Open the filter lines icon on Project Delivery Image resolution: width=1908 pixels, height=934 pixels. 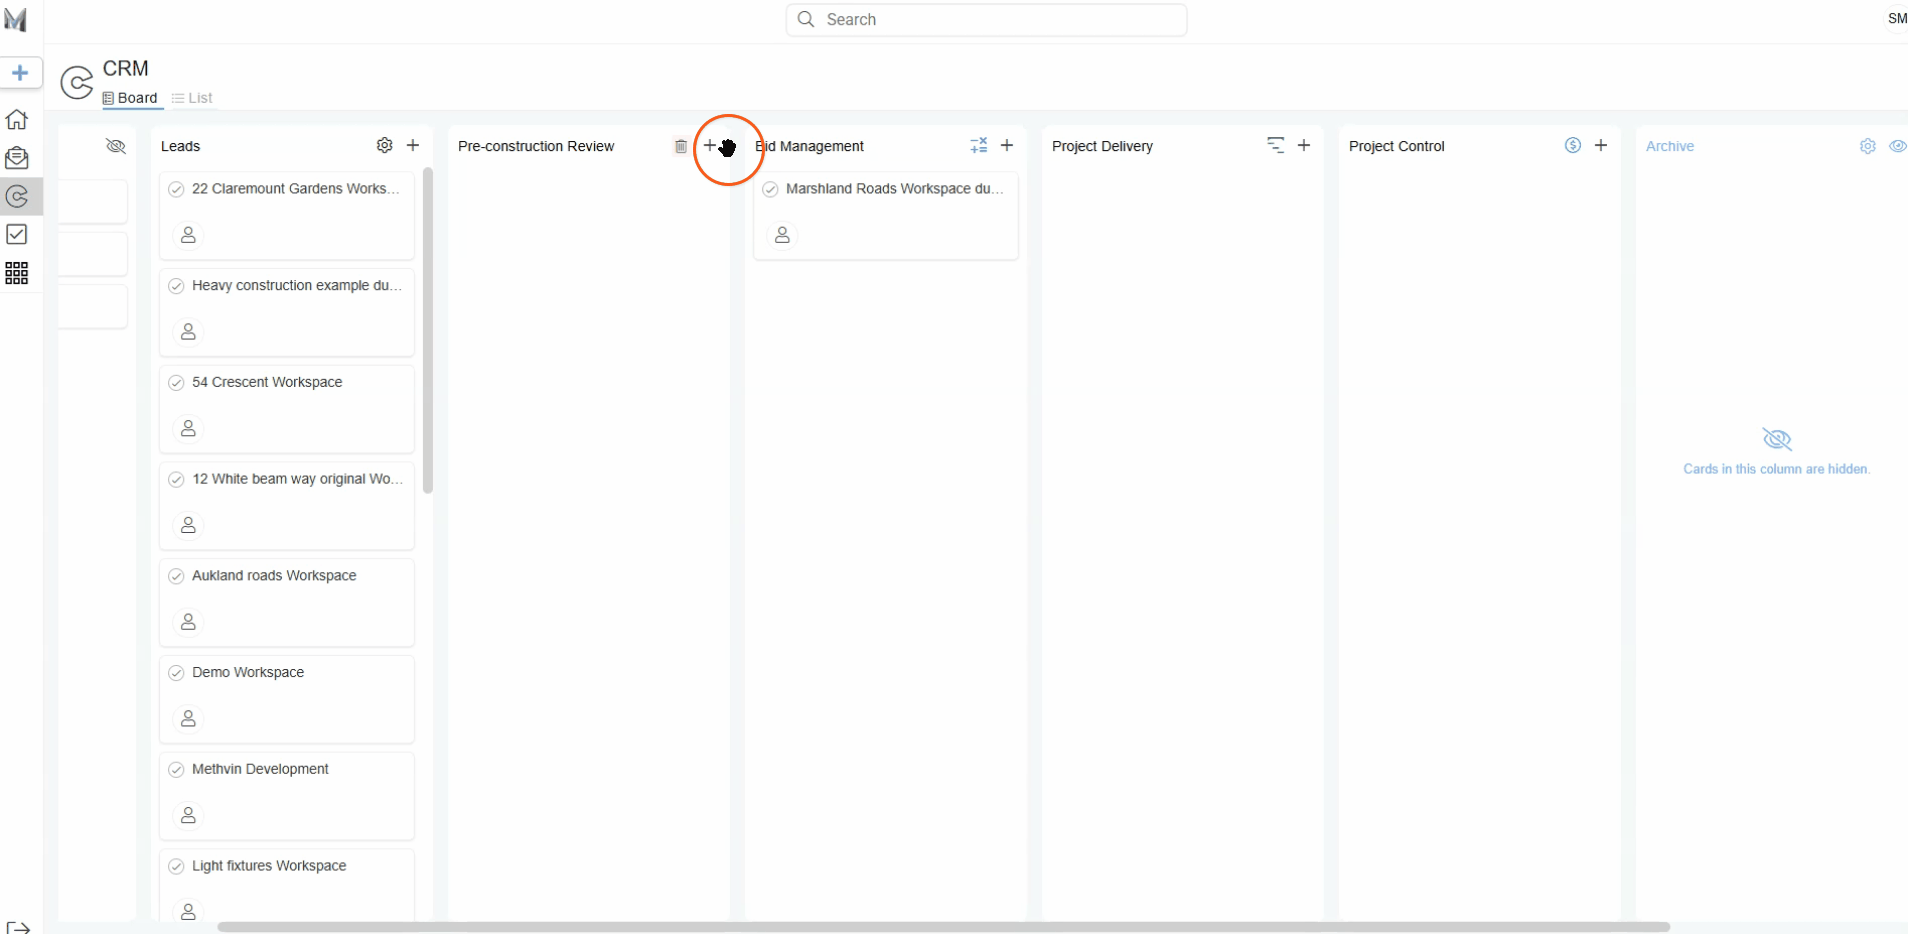[x=1275, y=145]
